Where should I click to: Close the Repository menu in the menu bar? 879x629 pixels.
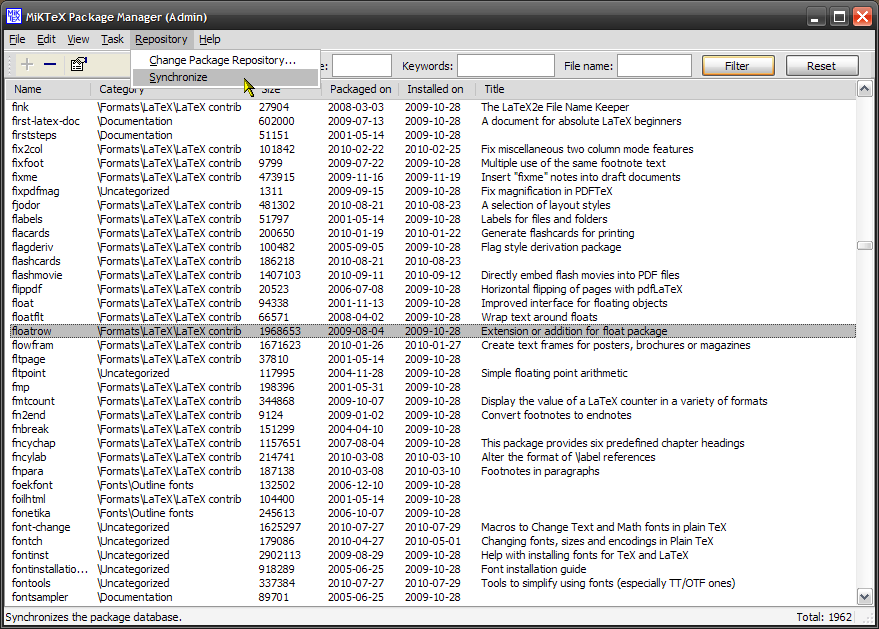161,39
